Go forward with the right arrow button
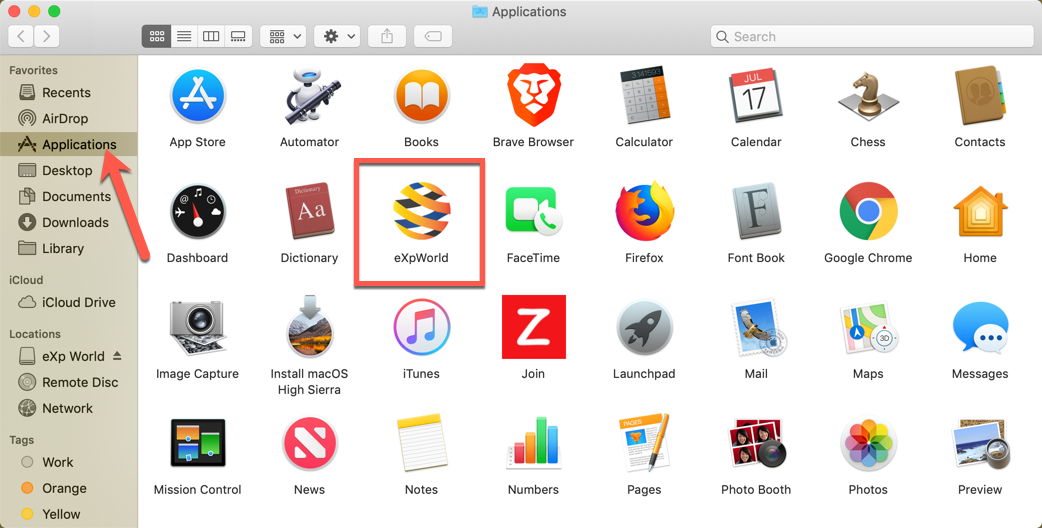This screenshot has height=528, width=1042. click(47, 37)
